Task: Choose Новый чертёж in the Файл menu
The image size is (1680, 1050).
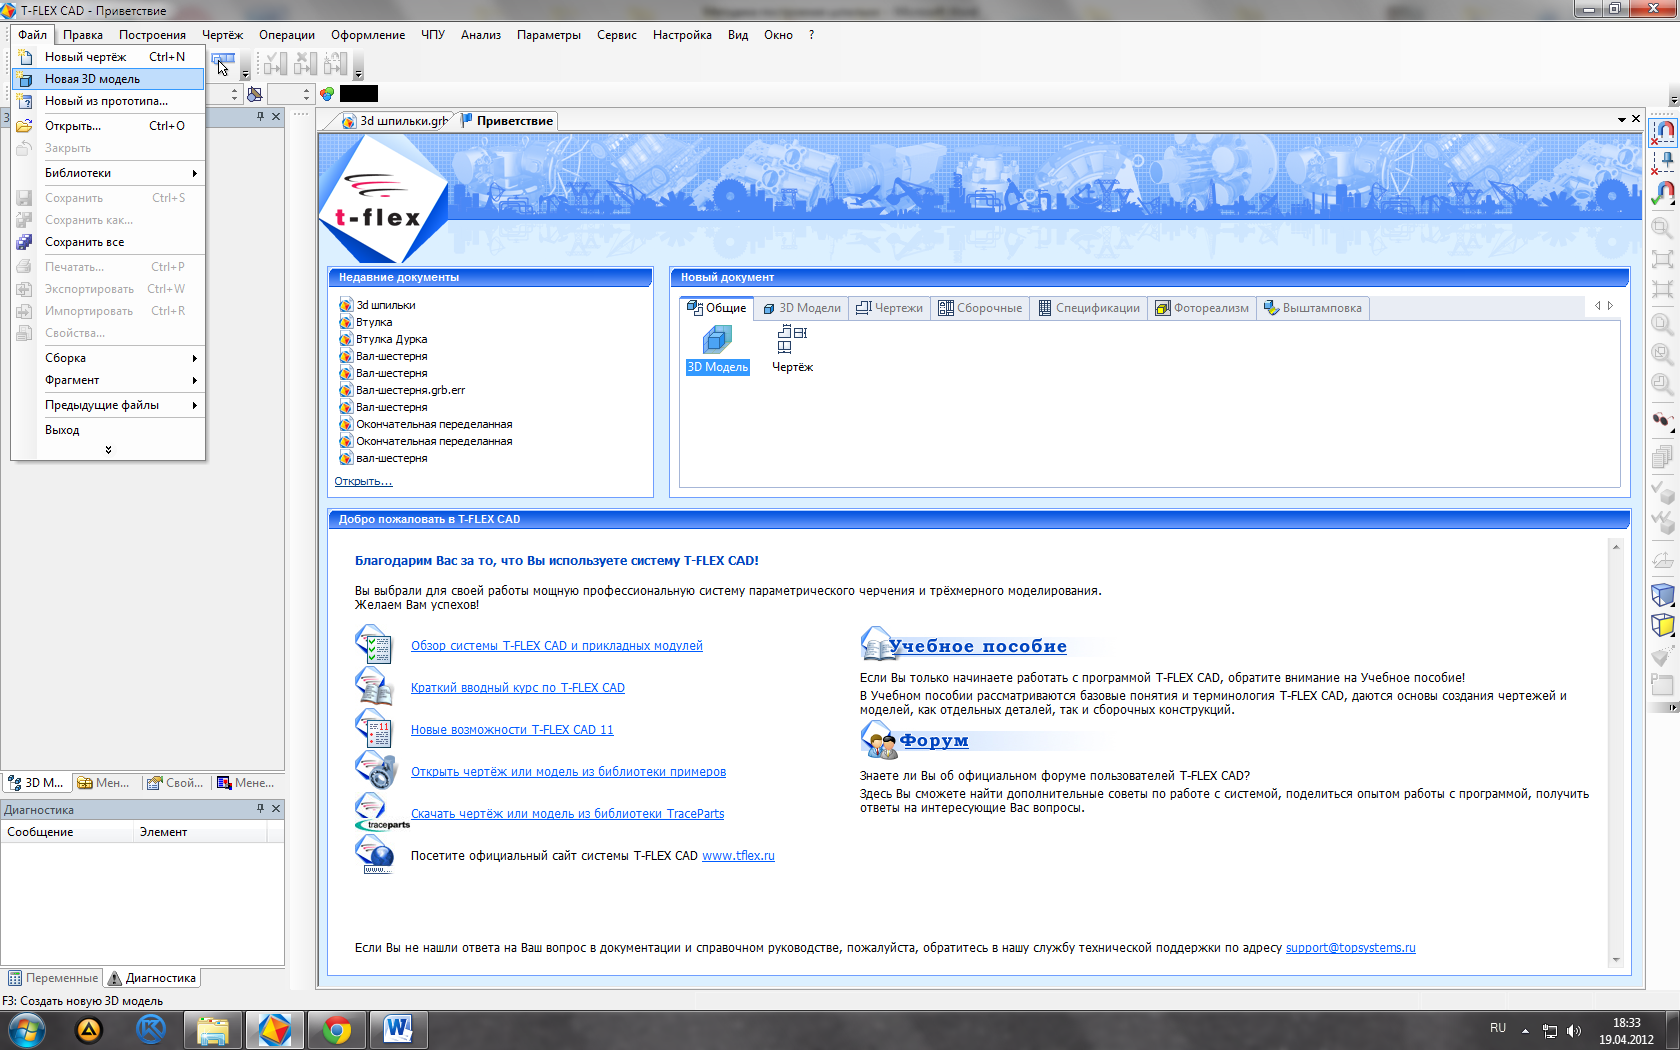Action: [x=108, y=57]
